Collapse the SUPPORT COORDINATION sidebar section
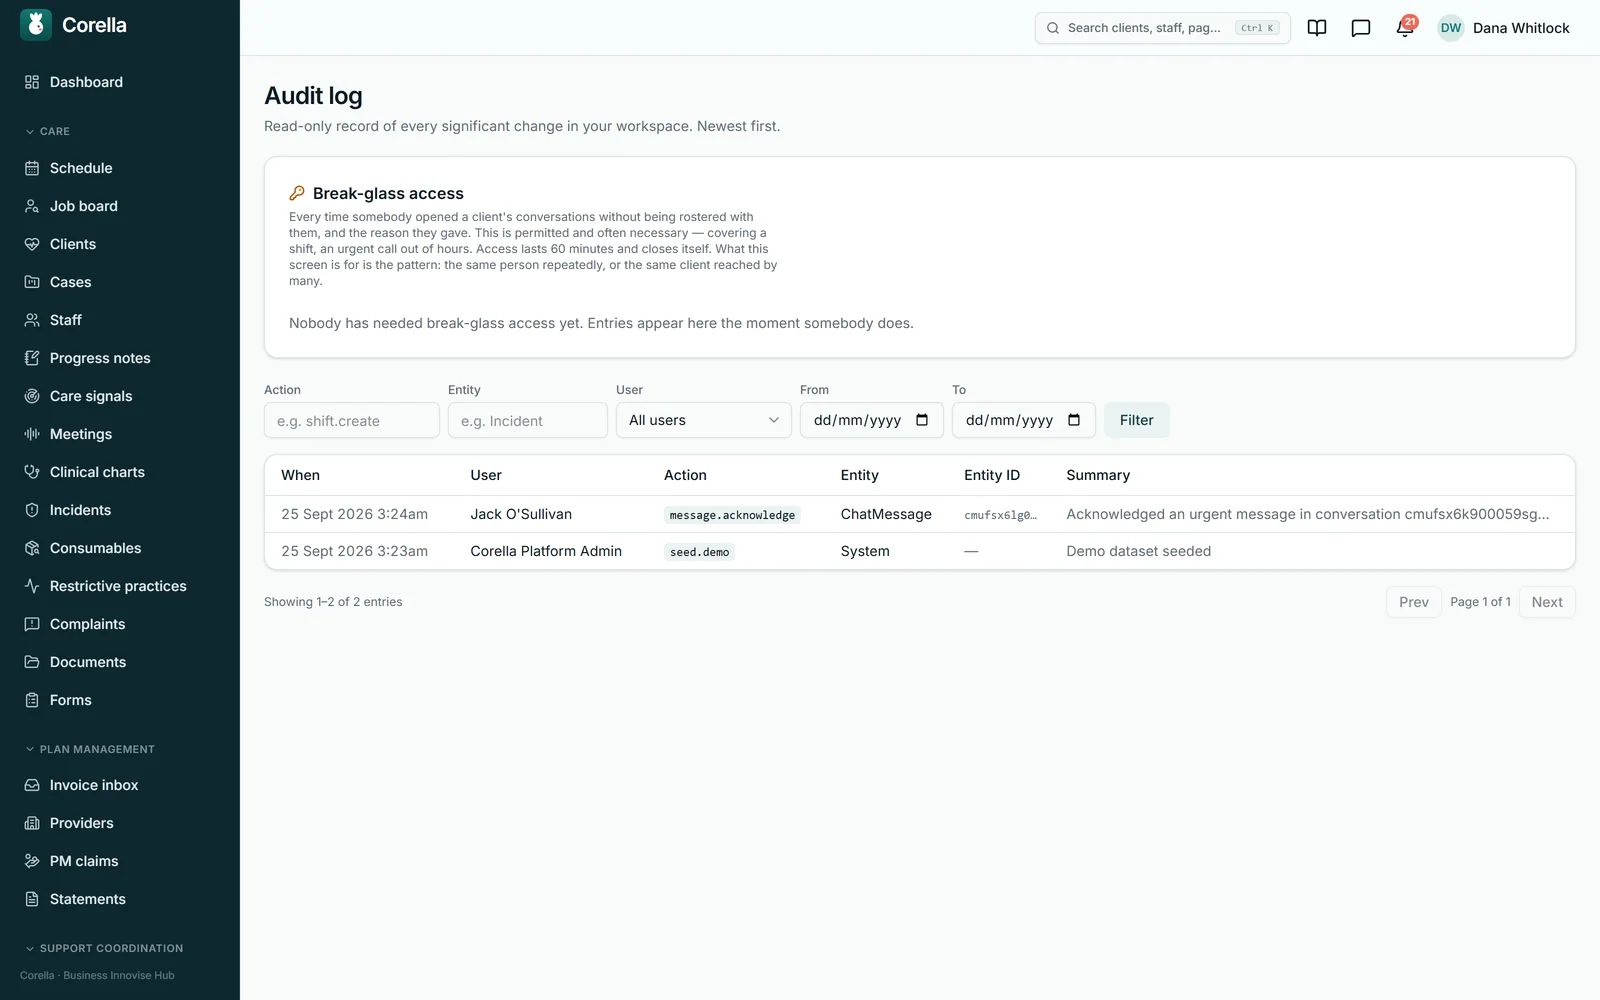 coord(104,948)
